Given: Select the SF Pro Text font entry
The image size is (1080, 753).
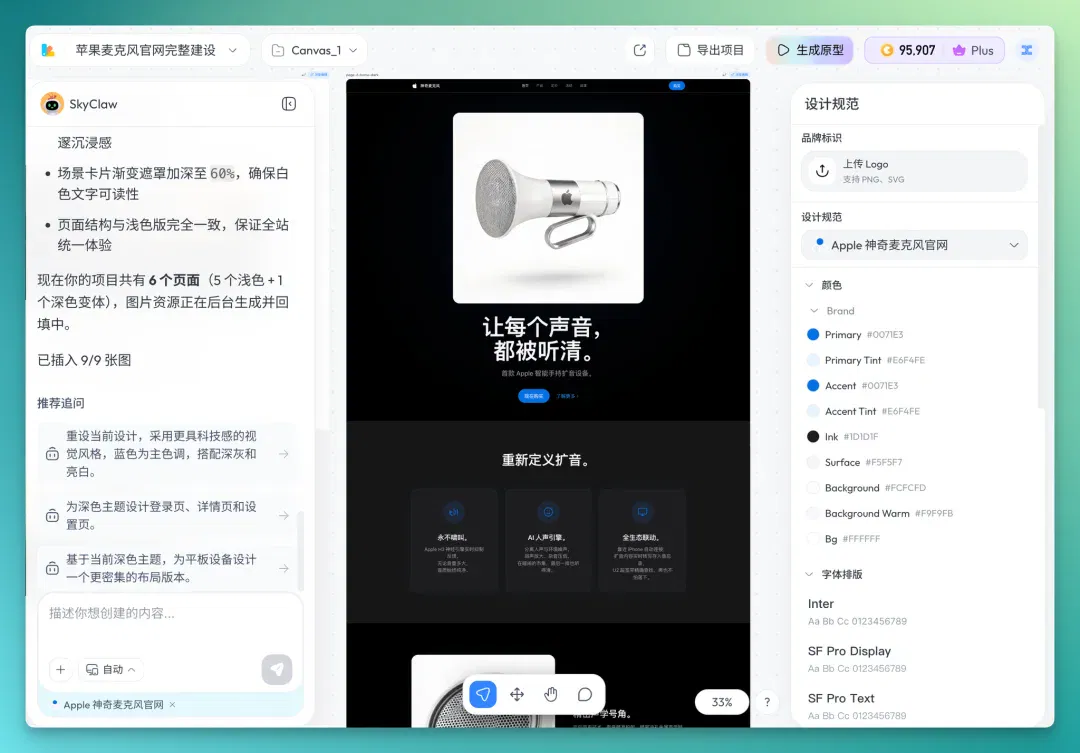Looking at the screenshot, I should pos(857,706).
